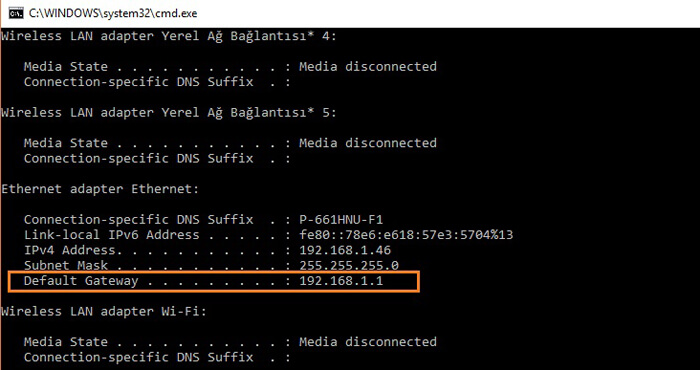Click Media disconnected under the Wi-Fi adapter
The height and width of the screenshot is (370, 700).
pyautogui.click(x=368, y=342)
